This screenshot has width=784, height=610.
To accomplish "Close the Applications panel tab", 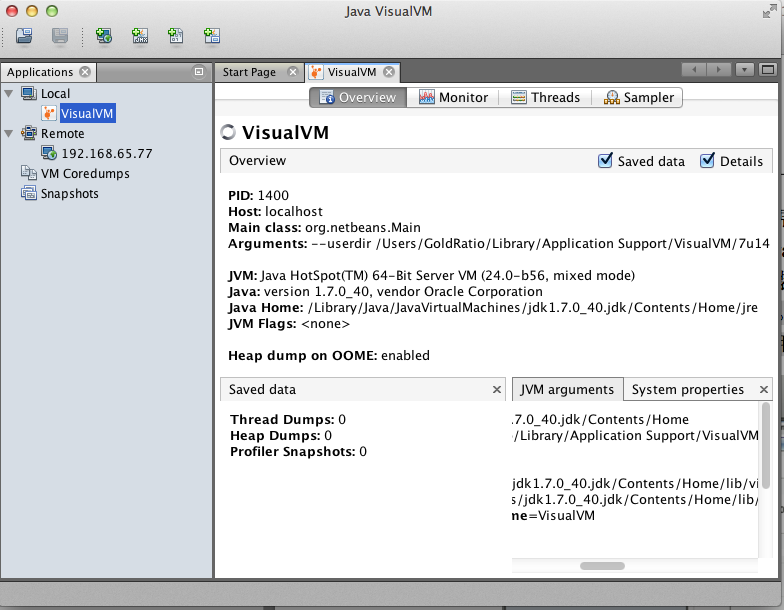I will pos(85,72).
